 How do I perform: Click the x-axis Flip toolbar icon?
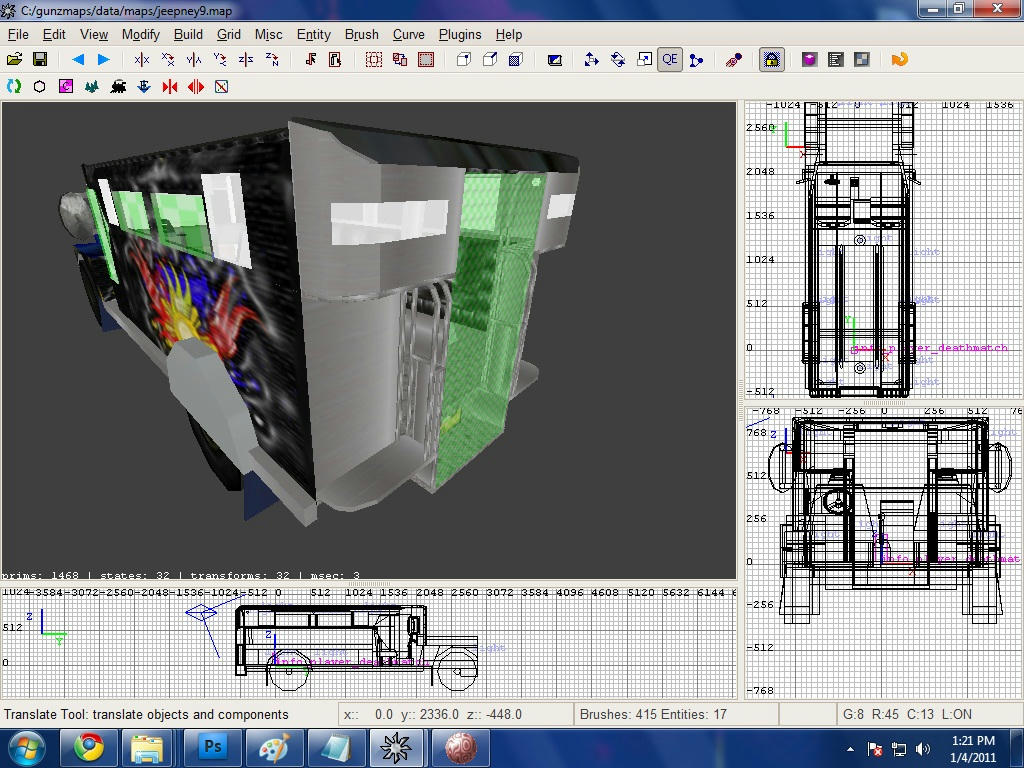pyautogui.click(x=142, y=60)
